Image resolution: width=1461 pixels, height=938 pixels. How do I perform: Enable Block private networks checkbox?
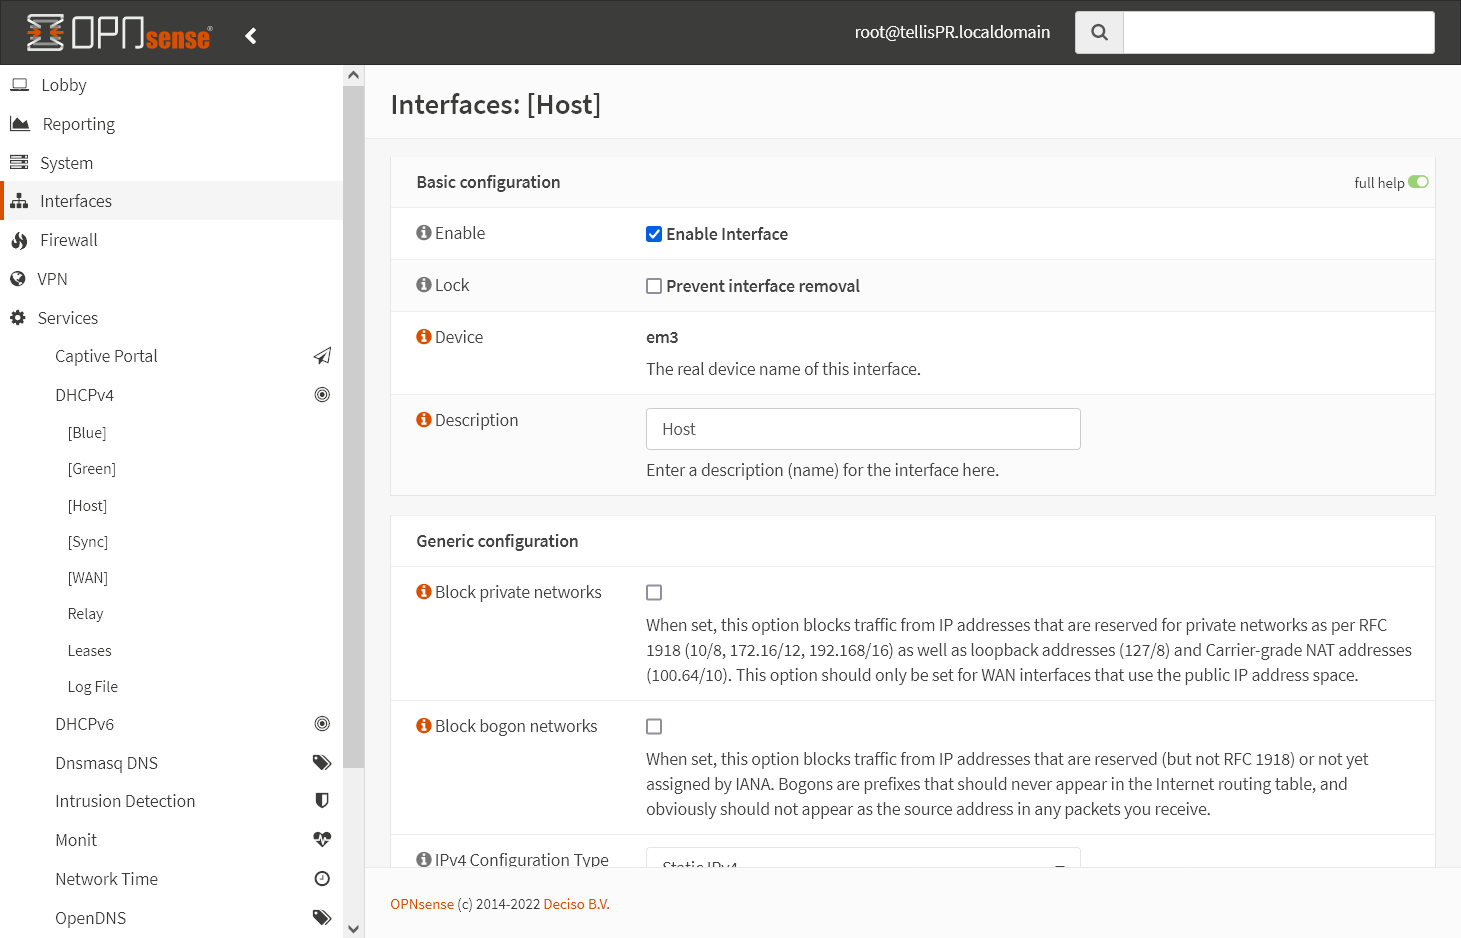pos(654,593)
